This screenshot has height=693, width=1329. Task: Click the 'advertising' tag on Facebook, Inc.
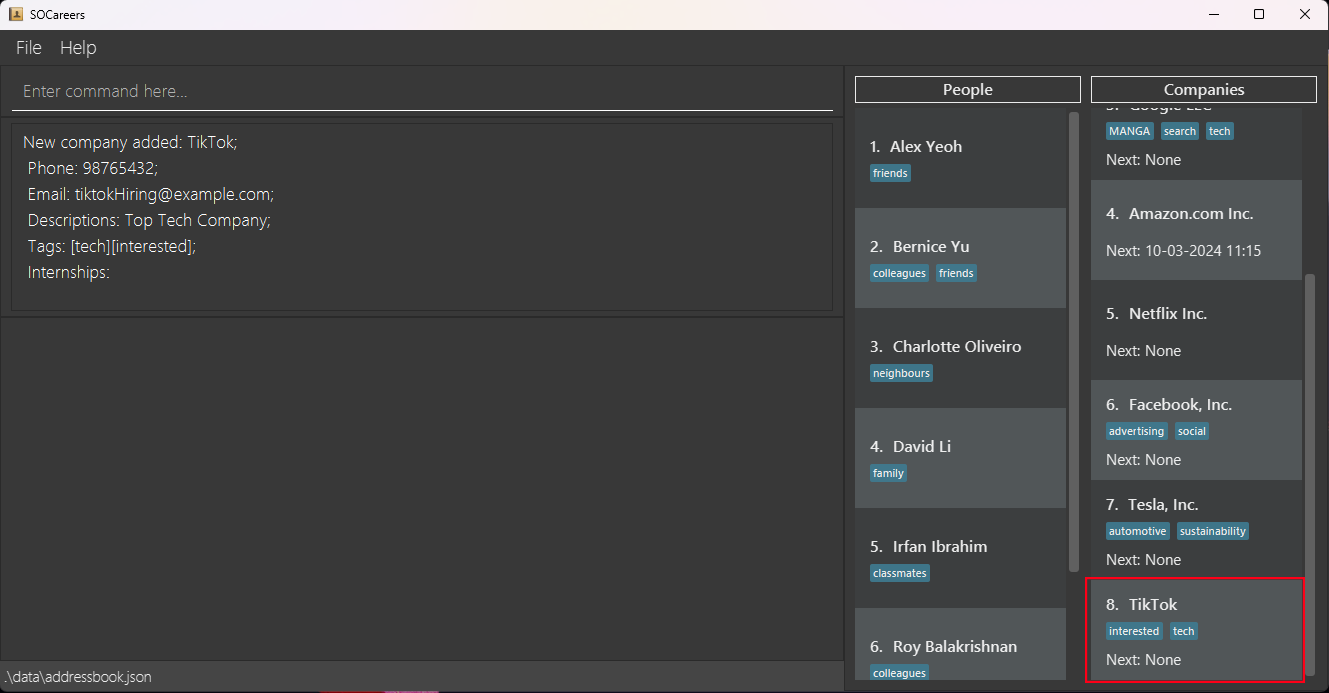pos(1137,430)
